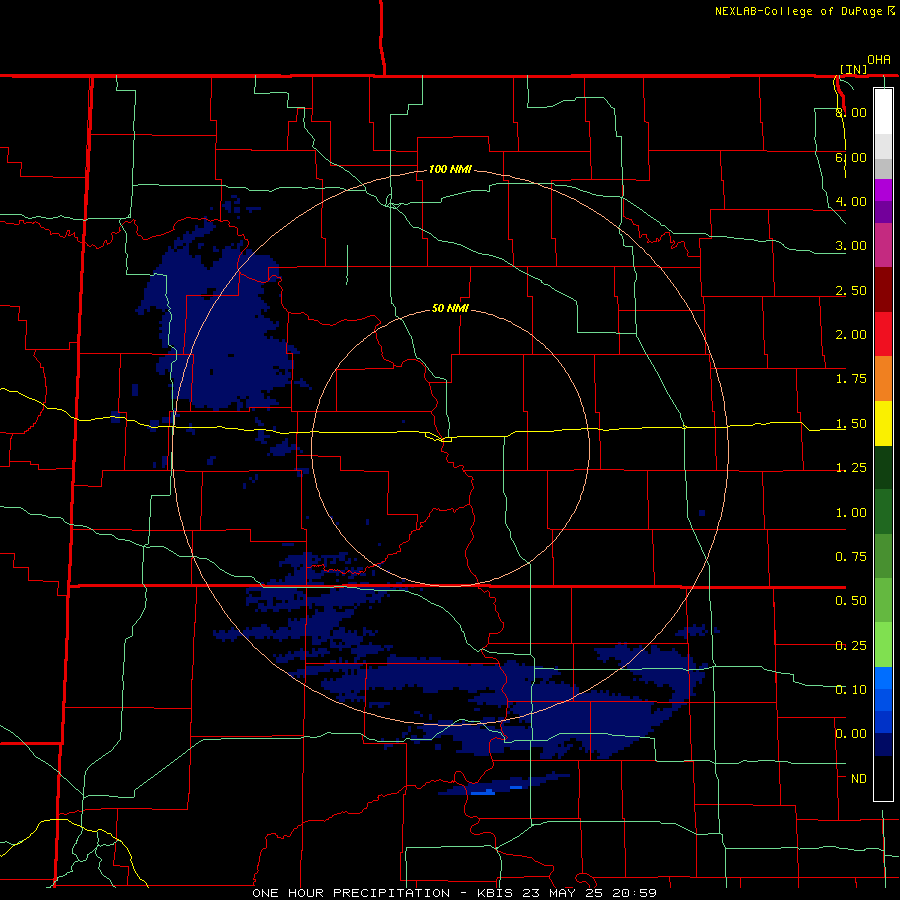Select the dark red legend color swatch

[883, 290]
